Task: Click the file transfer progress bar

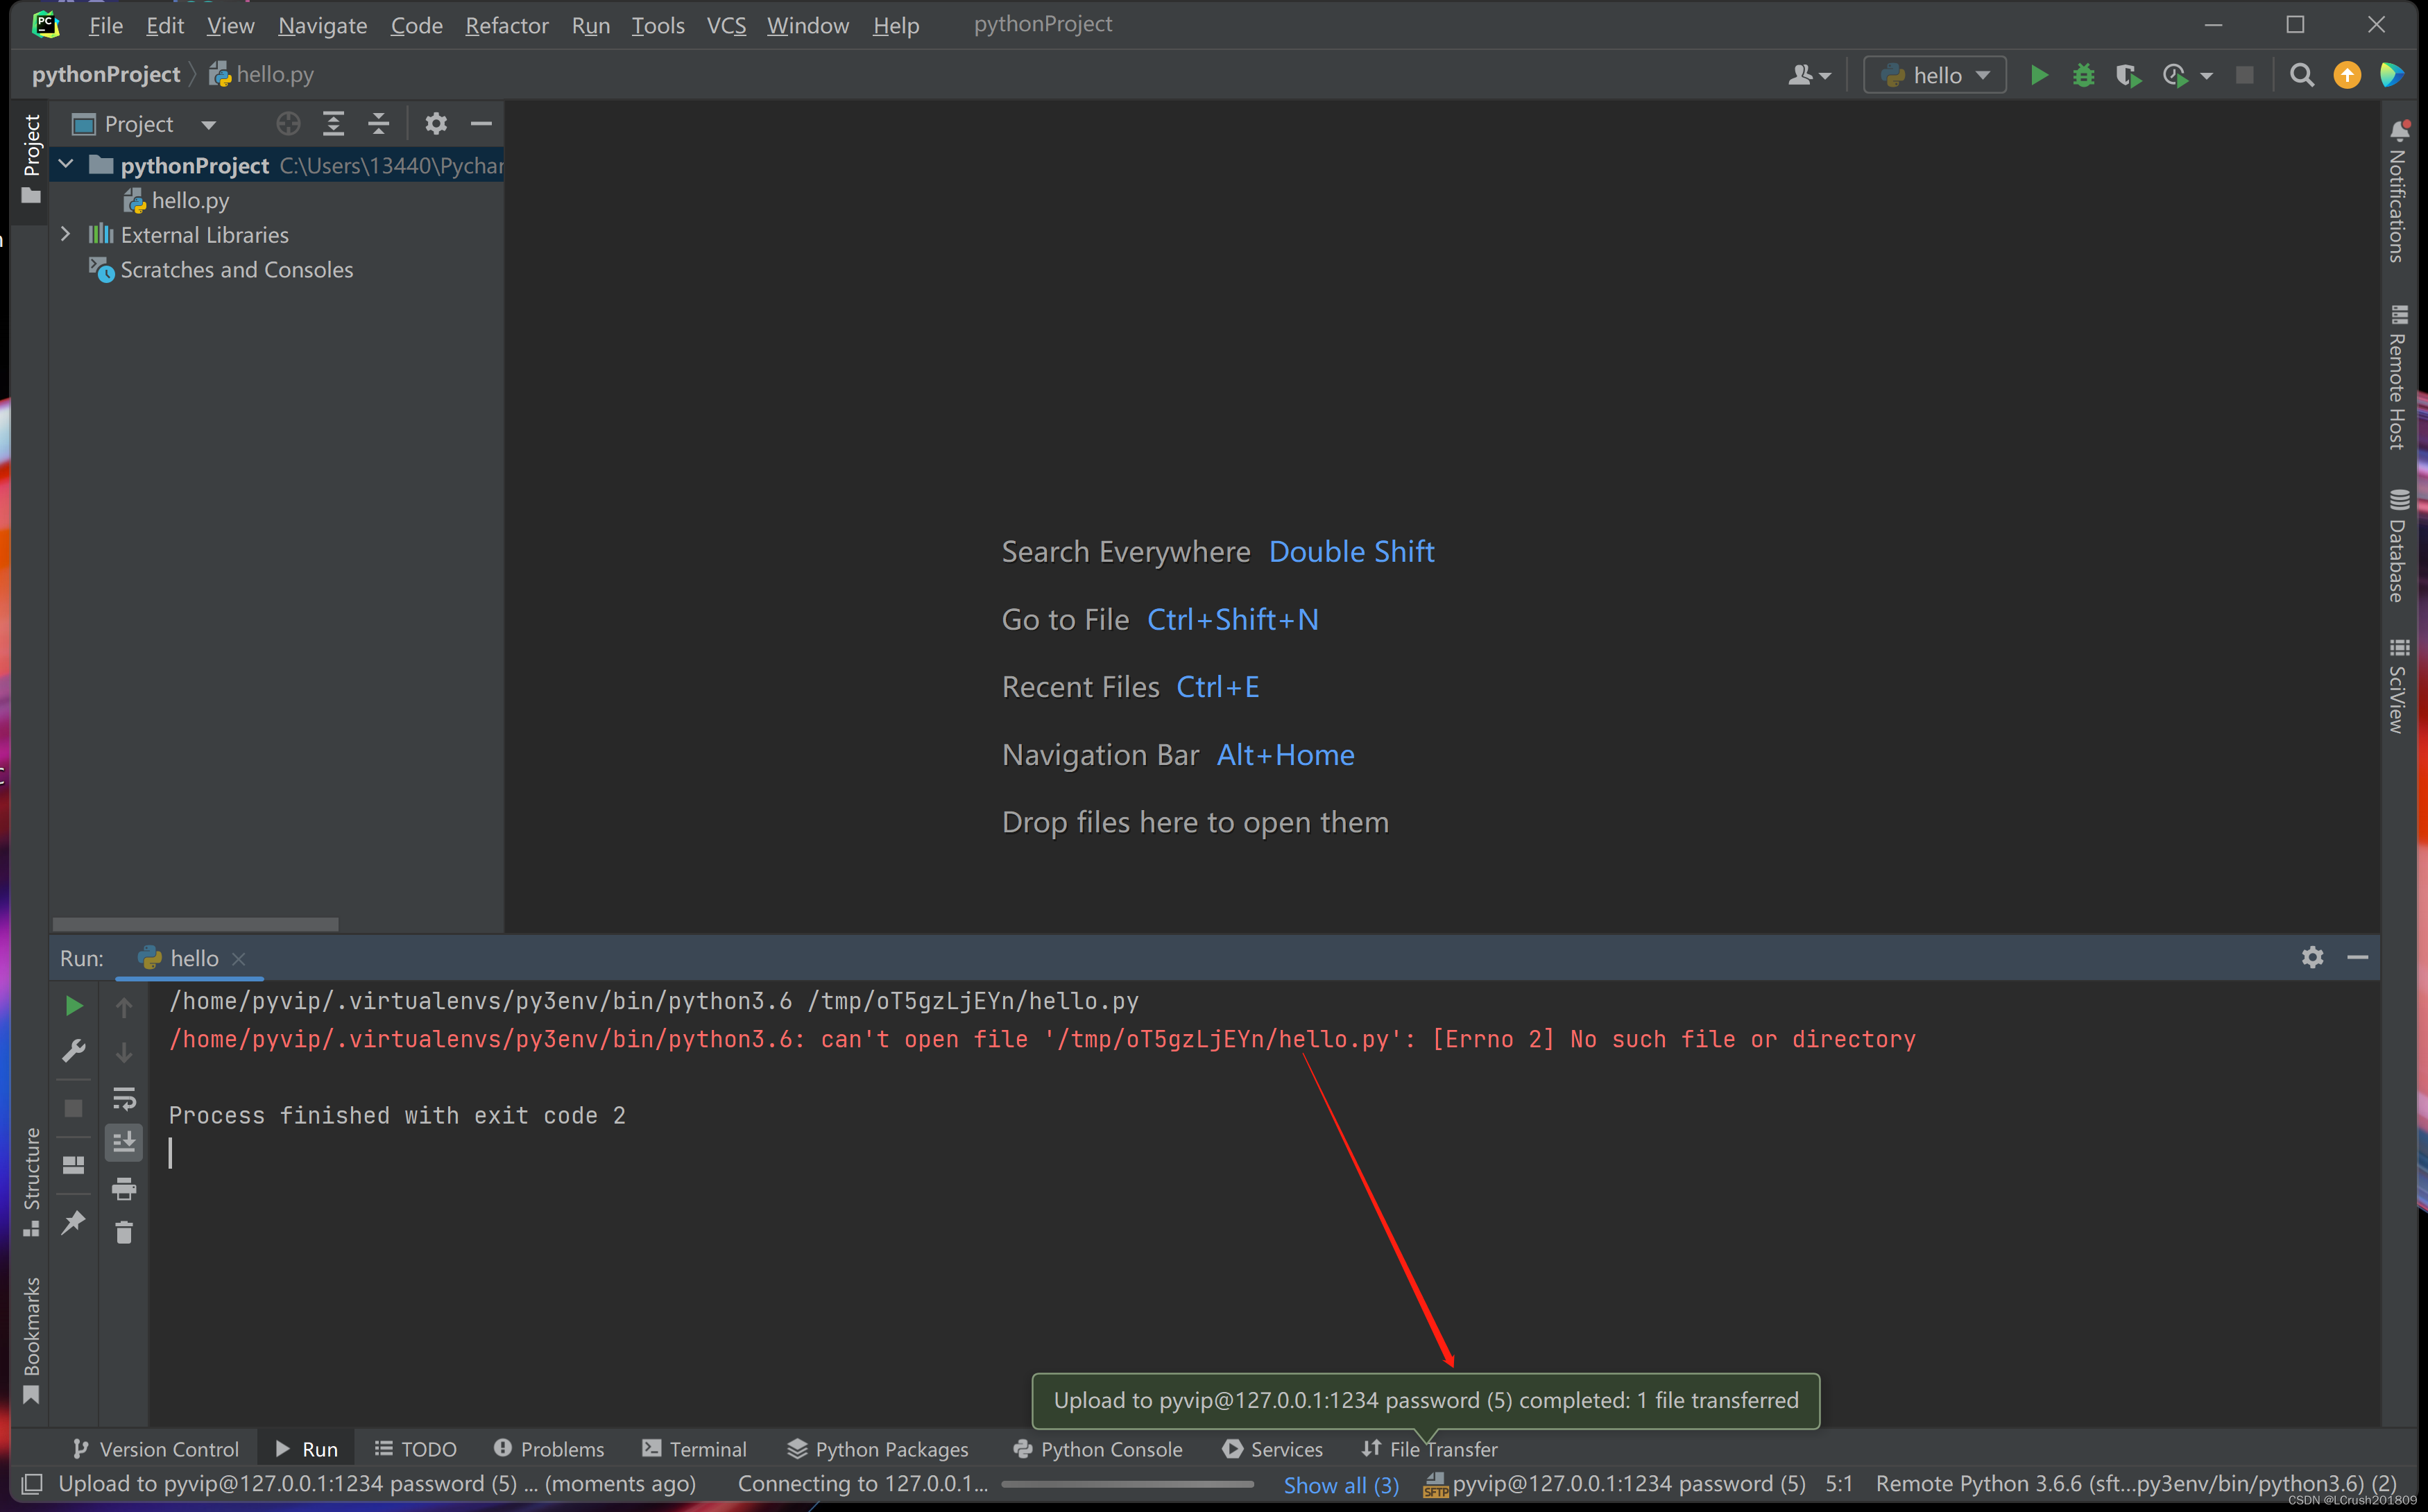Action: coord(1127,1484)
